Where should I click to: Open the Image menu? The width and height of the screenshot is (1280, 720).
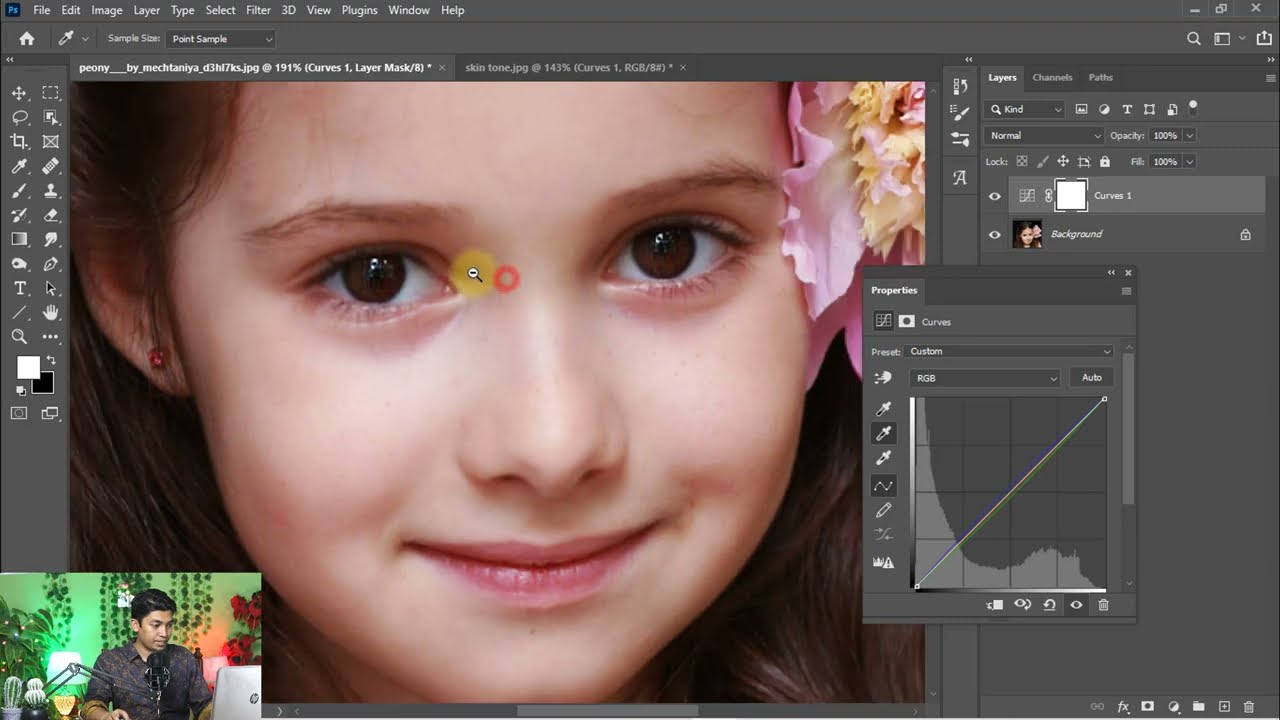coord(107,10)
